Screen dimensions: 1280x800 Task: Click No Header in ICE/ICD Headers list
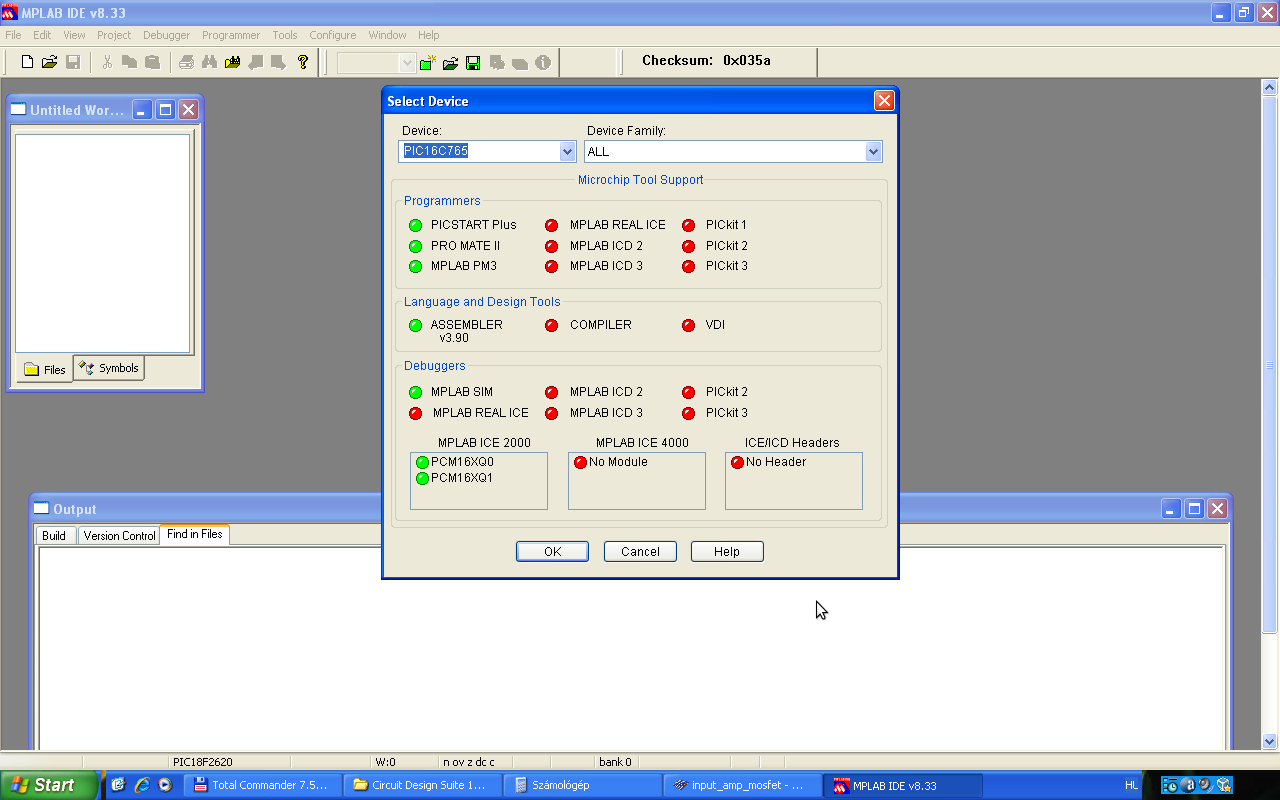[768, 462]
